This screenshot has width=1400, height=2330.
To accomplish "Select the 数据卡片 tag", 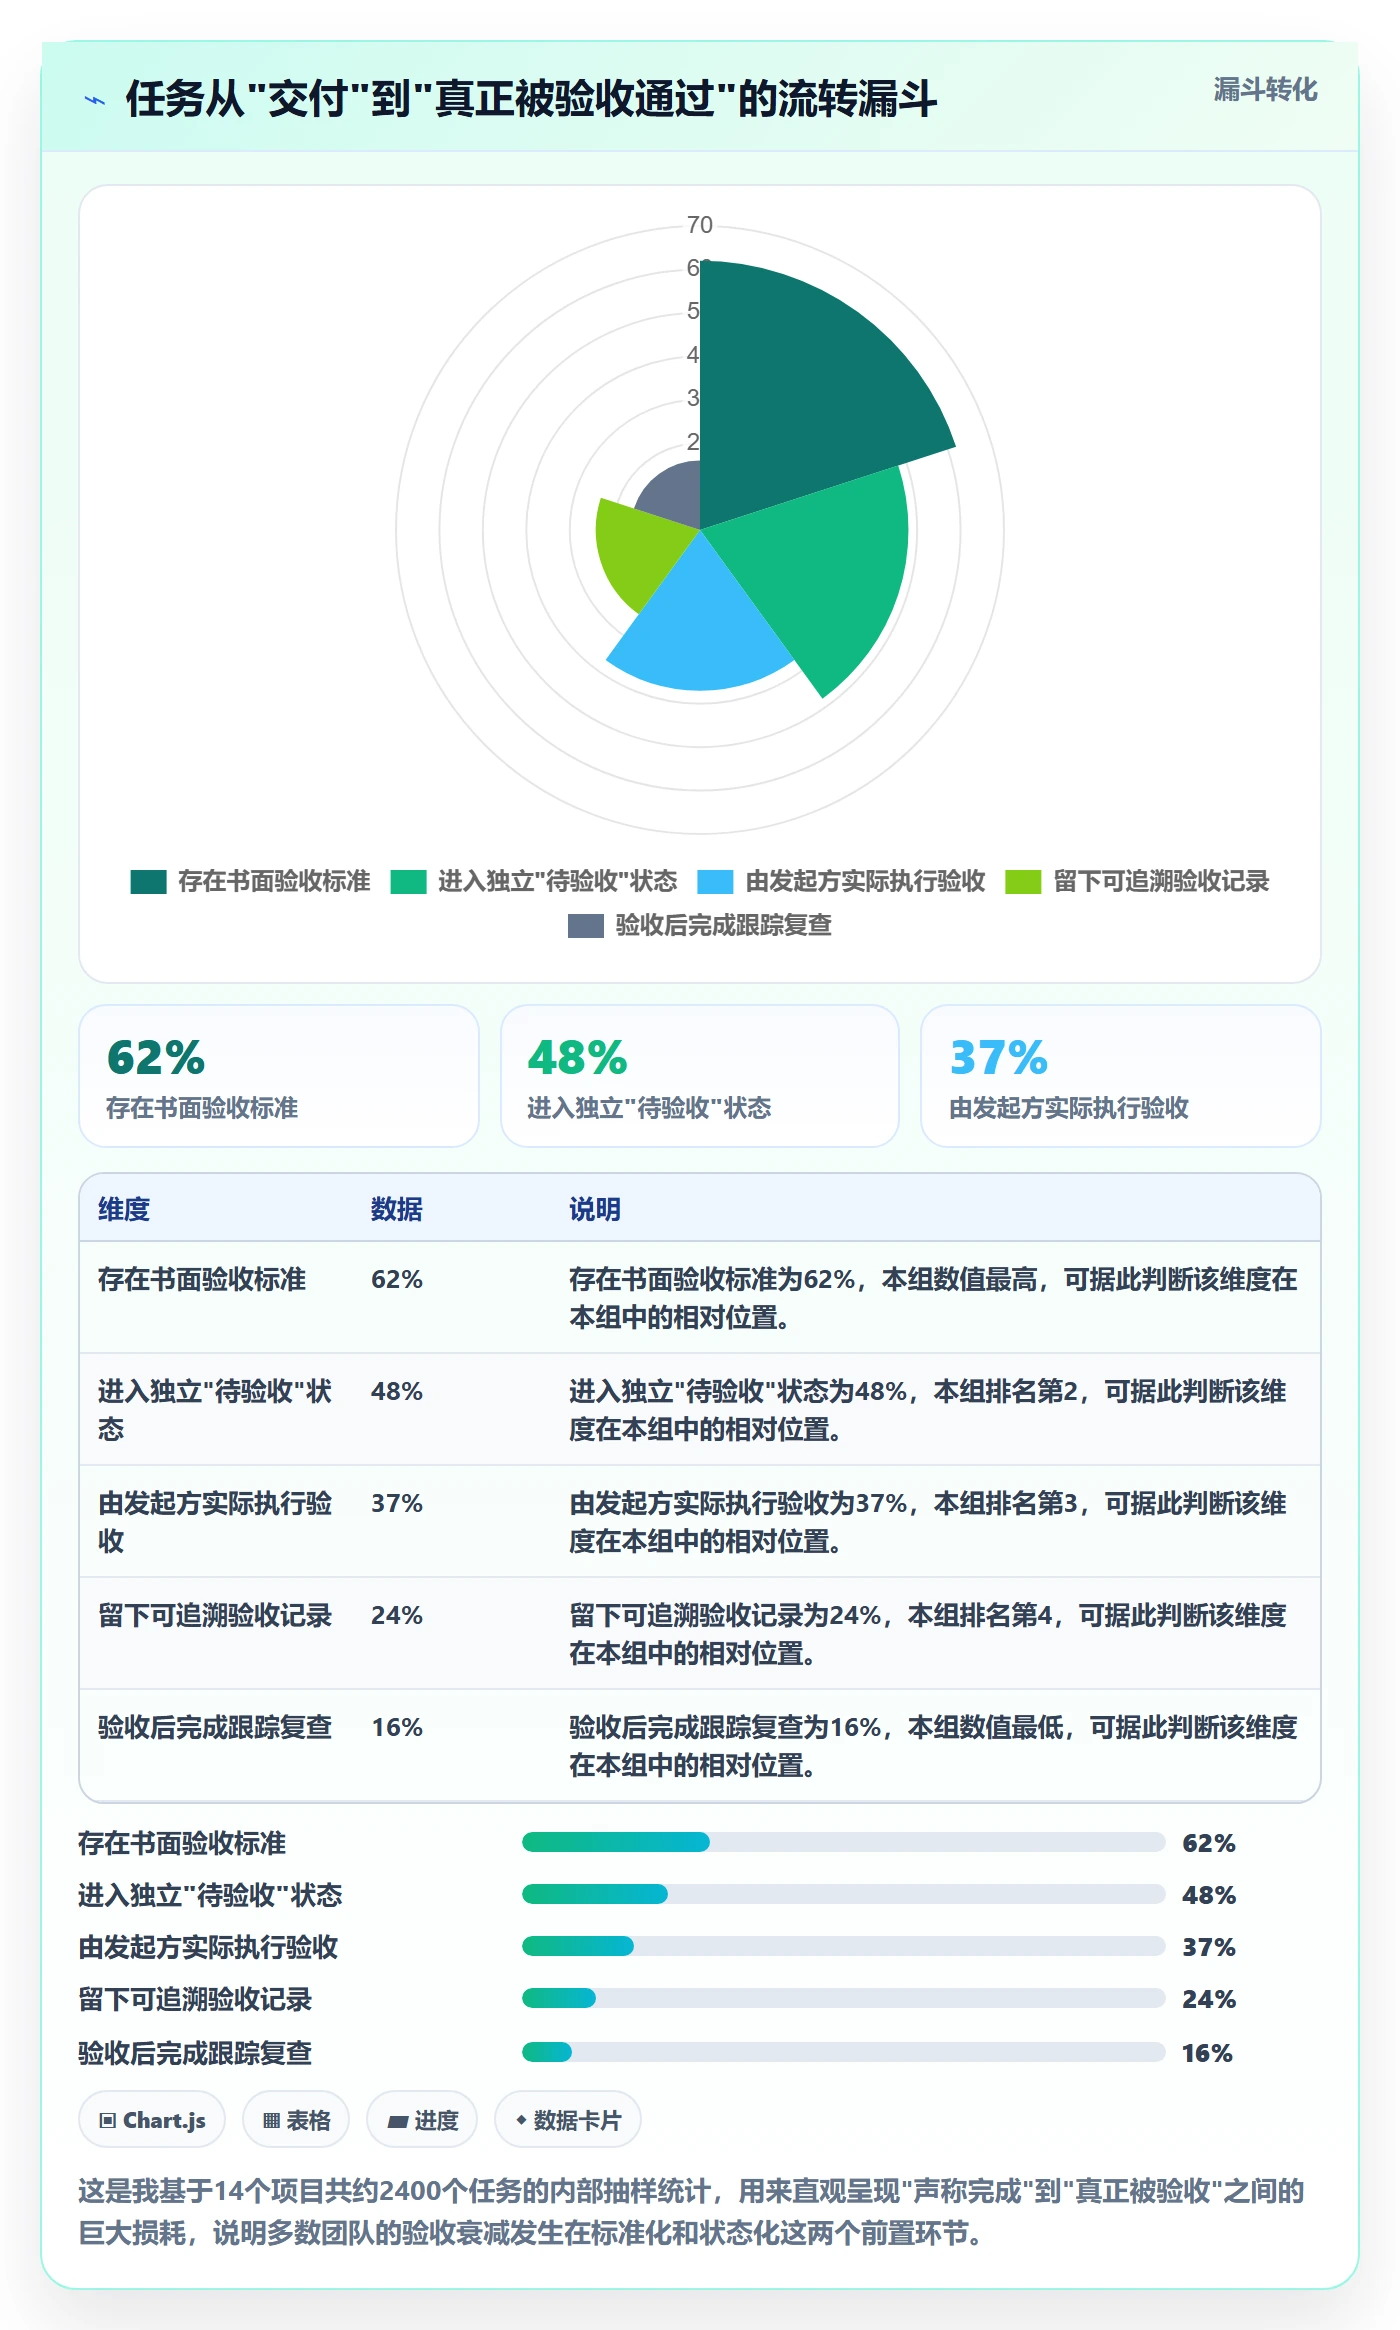I will [x=567, y=2120].
